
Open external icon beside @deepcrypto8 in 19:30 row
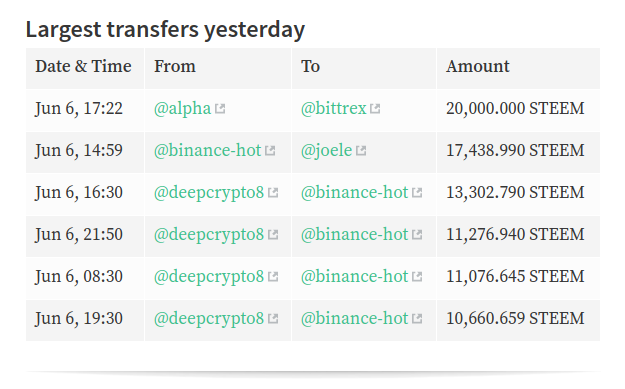click(273, 318)
